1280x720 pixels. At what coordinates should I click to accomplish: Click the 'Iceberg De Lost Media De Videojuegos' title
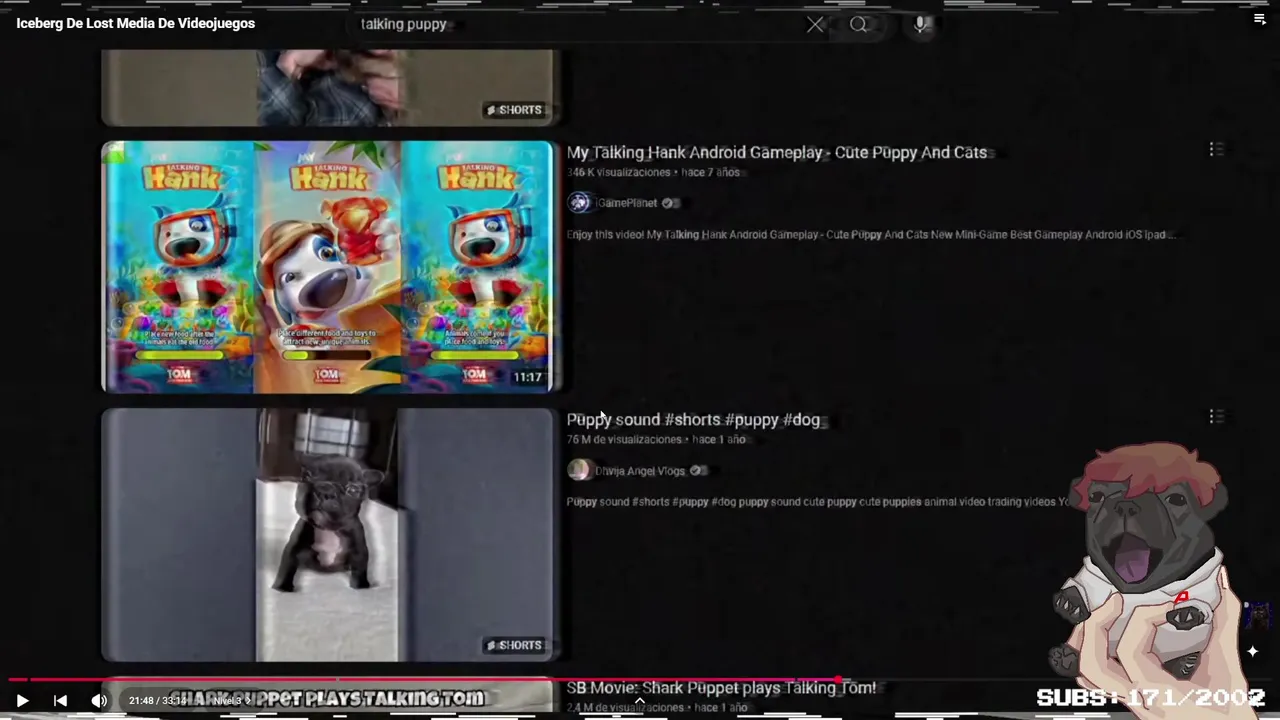(x=136, y=23)
